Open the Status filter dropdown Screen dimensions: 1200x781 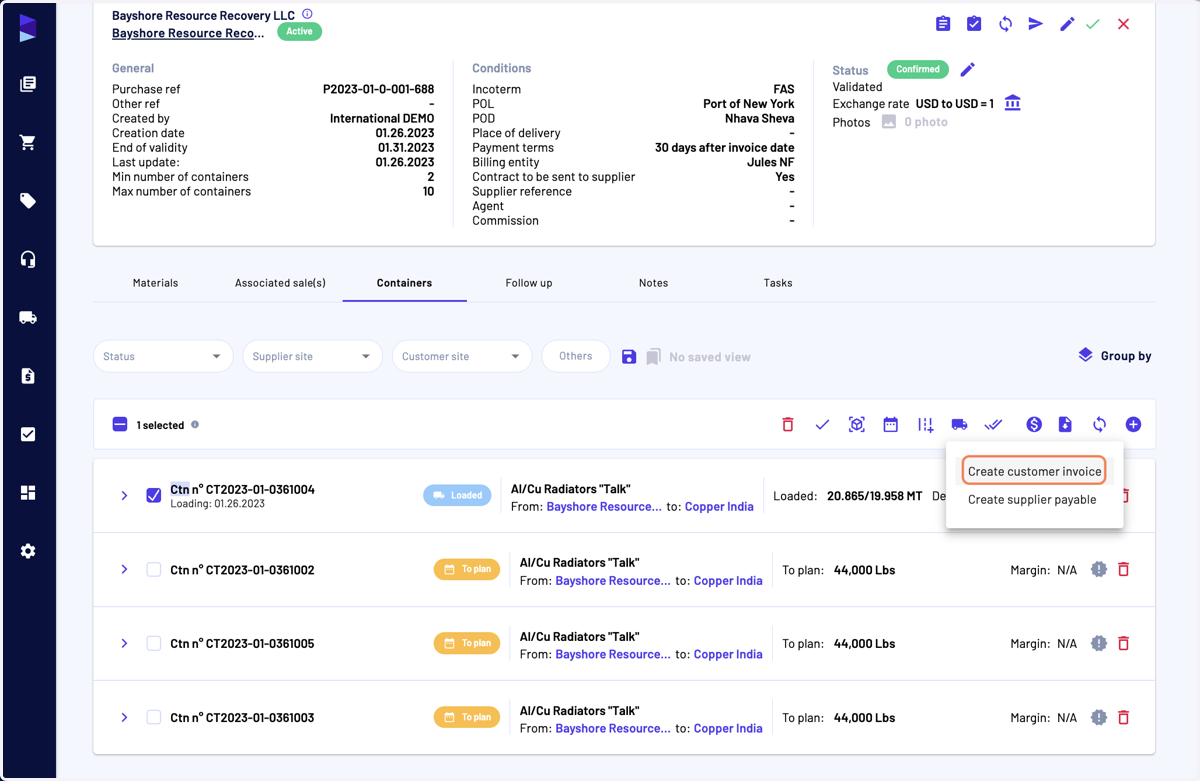(163, 356)
